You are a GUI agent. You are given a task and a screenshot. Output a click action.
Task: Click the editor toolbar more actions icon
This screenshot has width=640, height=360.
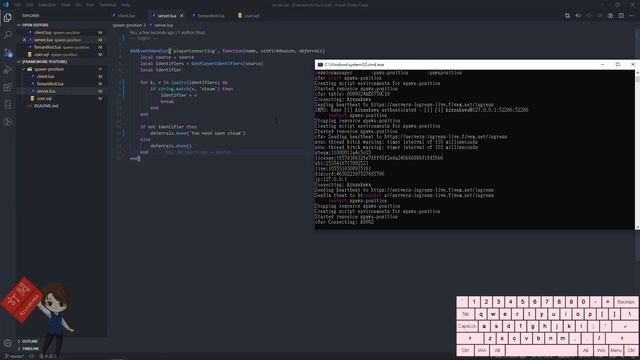(x=632, y=16)
